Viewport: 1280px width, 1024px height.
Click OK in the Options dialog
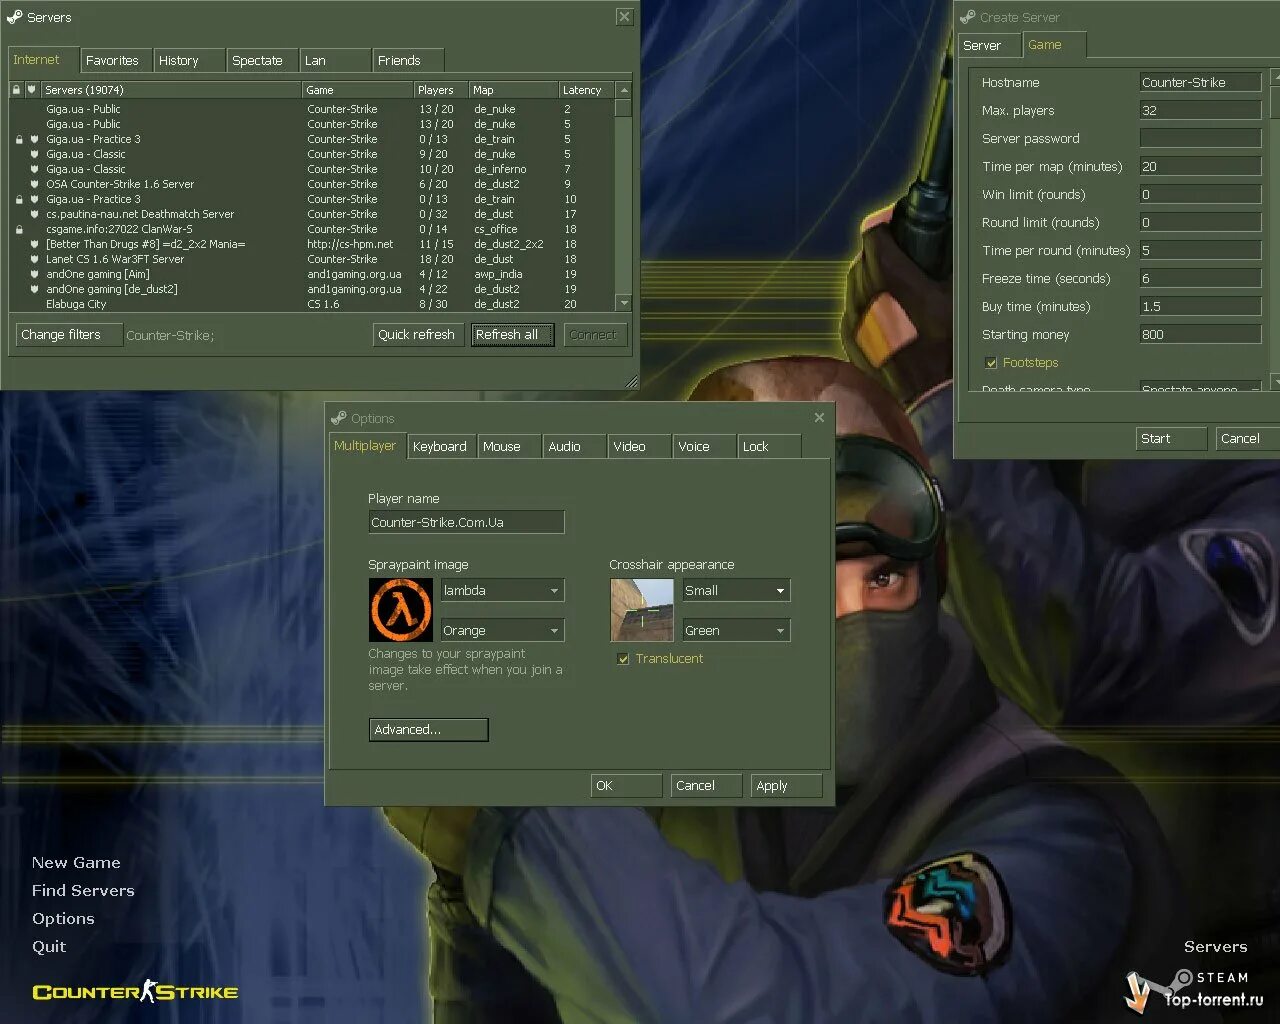click(626, 786)
